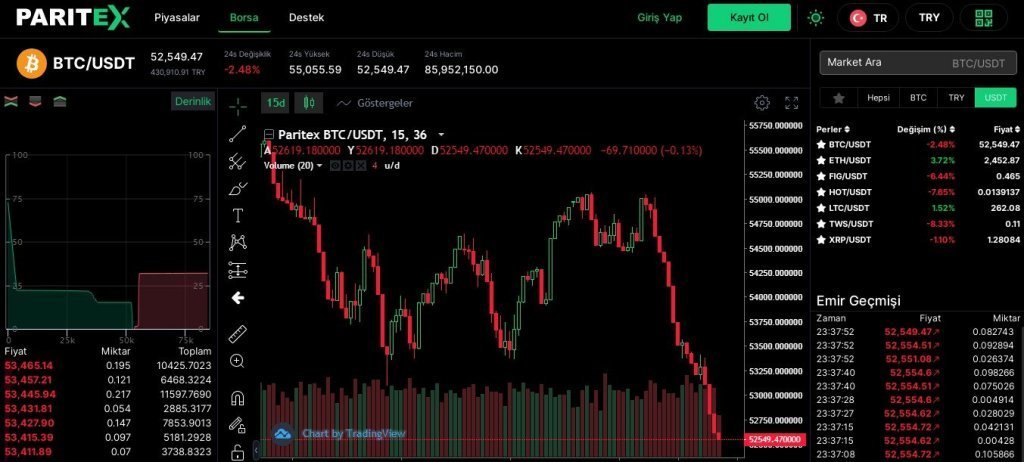Select the pitchfork drawing tool
This screenshot has width=1024, height=462.
point(238,161)
